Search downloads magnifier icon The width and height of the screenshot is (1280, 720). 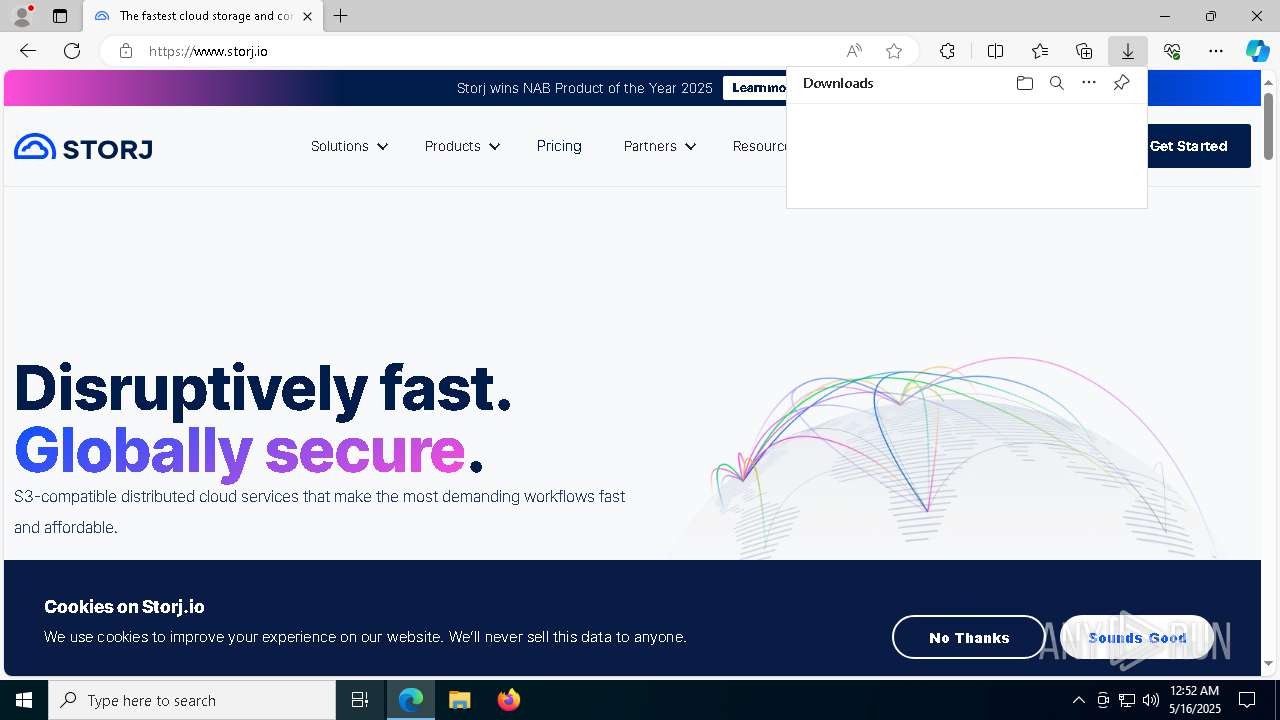point(1057,83)
